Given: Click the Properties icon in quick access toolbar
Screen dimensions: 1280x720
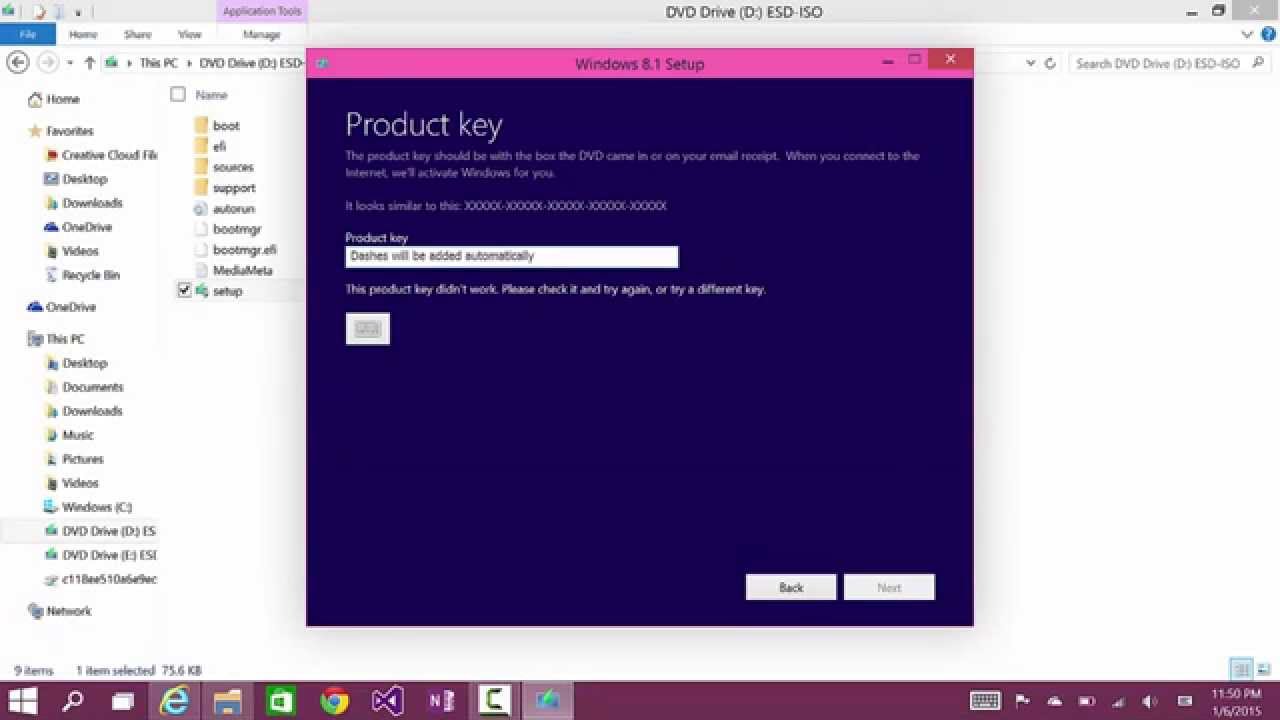Looking at the screenshot, I should coord(40,12).
